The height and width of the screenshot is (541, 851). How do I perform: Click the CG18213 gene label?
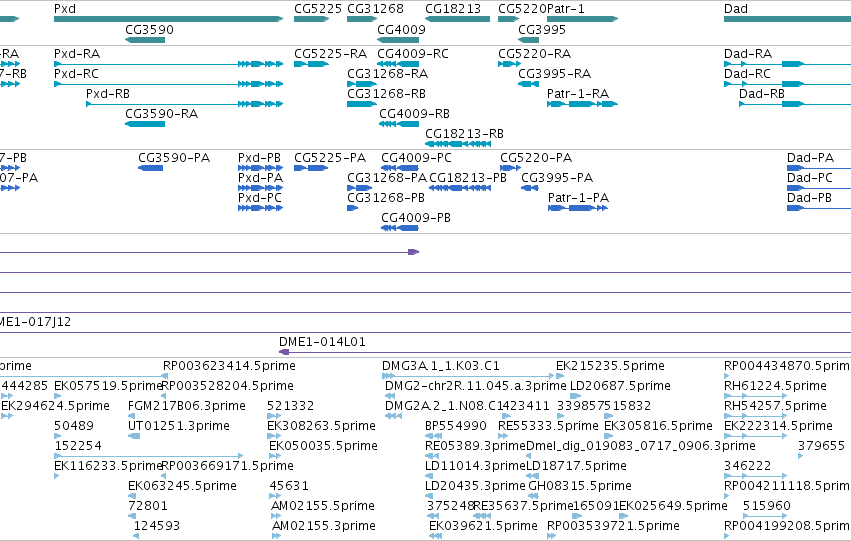[453, 9]
